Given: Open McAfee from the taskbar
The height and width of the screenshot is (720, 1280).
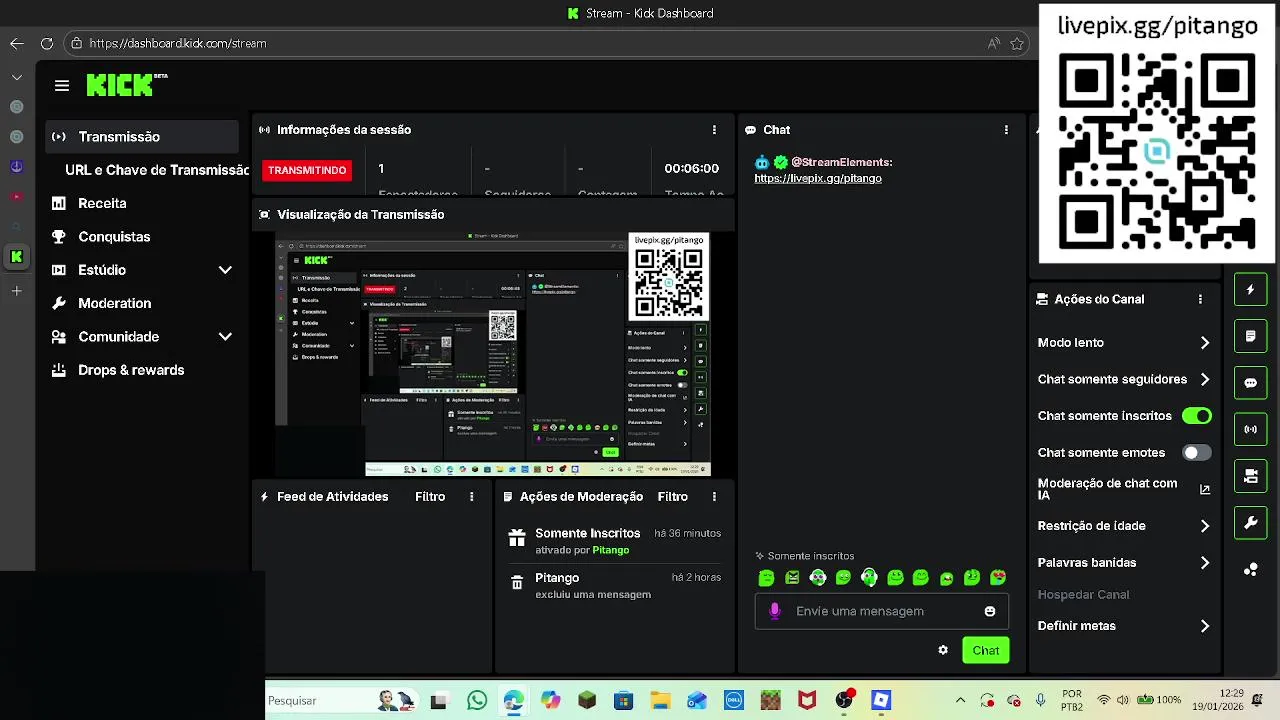Looking at the screenshot, I should tap(807, 700).
